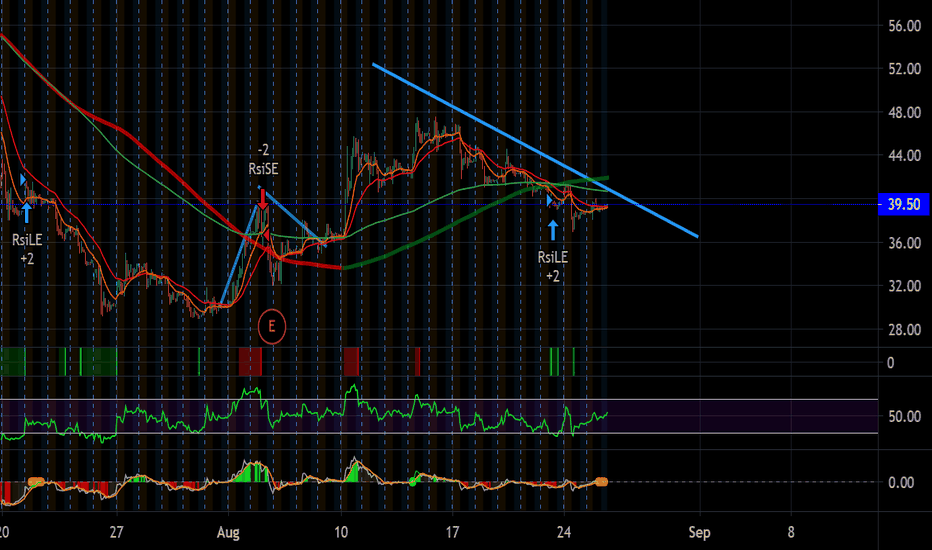Select the long descending blue trendline
The height and width of the screenshot is (550, 932).
(x=535, y=150)
